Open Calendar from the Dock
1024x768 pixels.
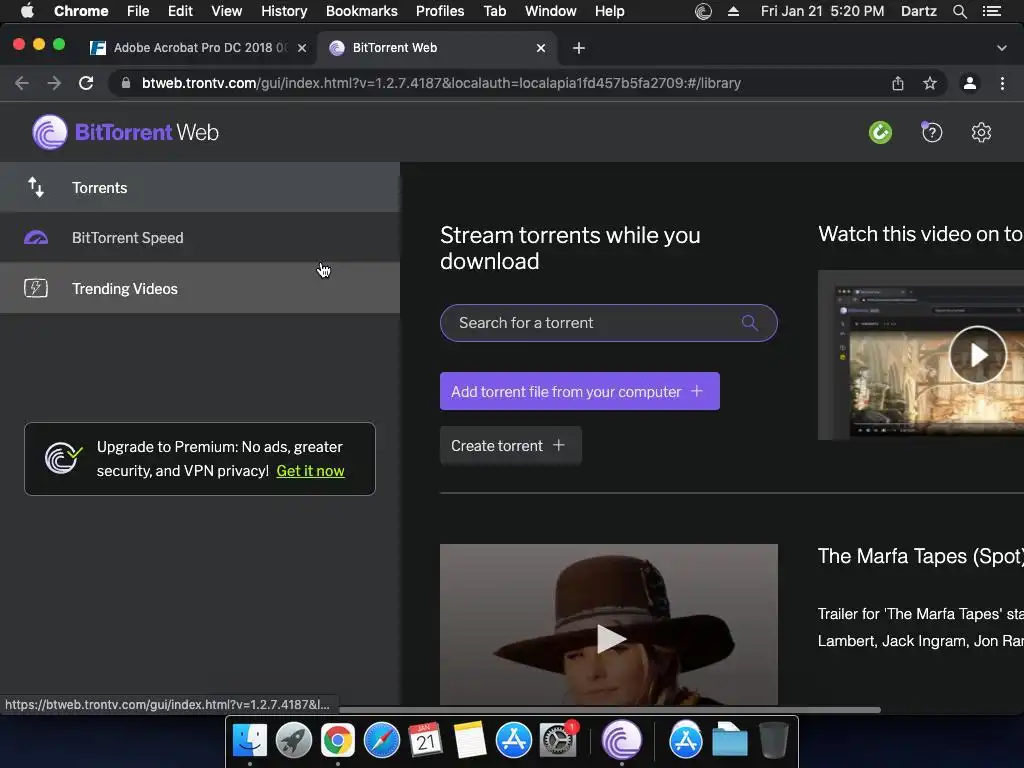tap(425, 740)
